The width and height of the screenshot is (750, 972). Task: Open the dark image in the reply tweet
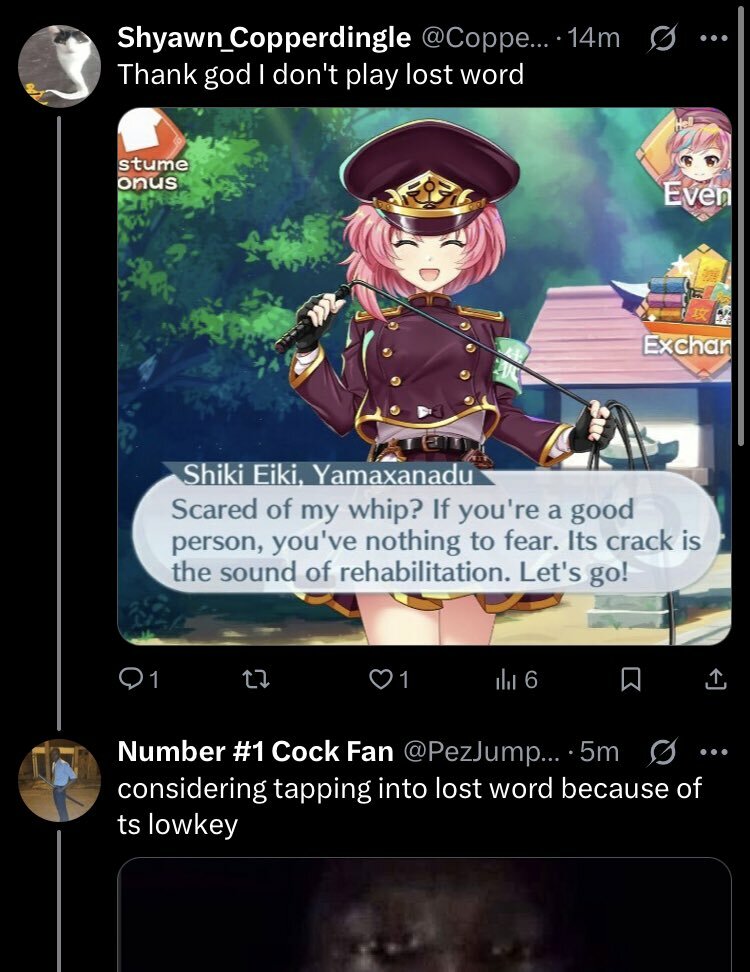(x=425, y=915)
